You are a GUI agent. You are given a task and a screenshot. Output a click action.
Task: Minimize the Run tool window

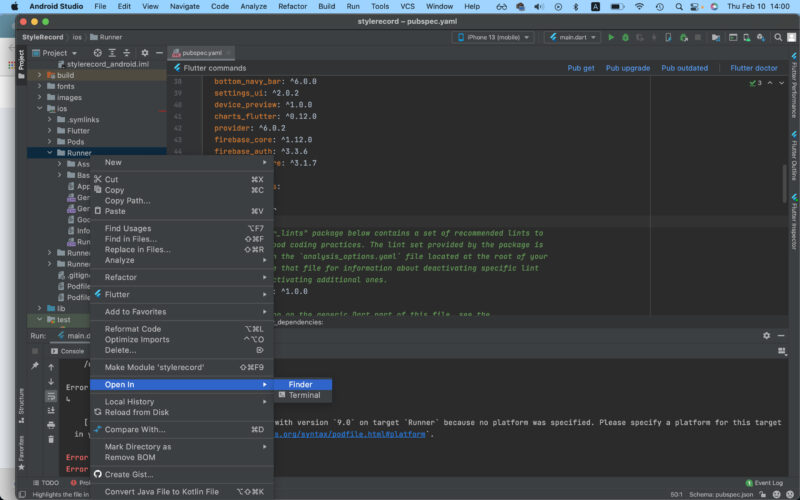[781, 335]
